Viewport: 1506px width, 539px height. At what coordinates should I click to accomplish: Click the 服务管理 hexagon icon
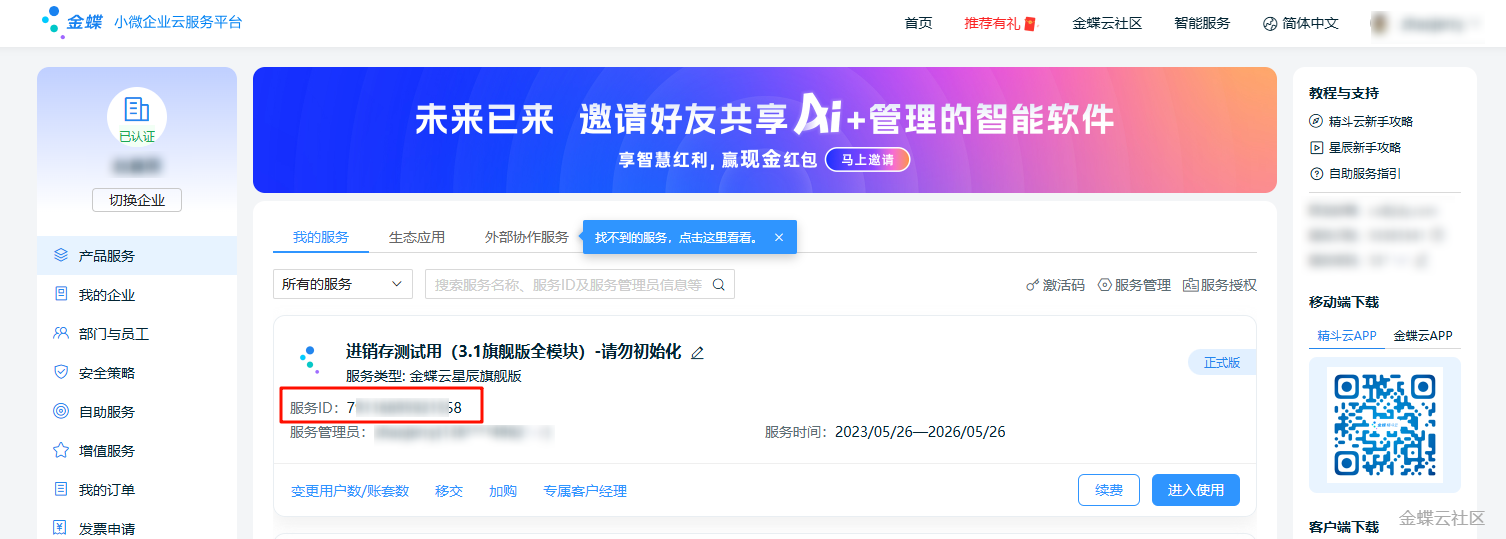click(x=1105, y=285)
